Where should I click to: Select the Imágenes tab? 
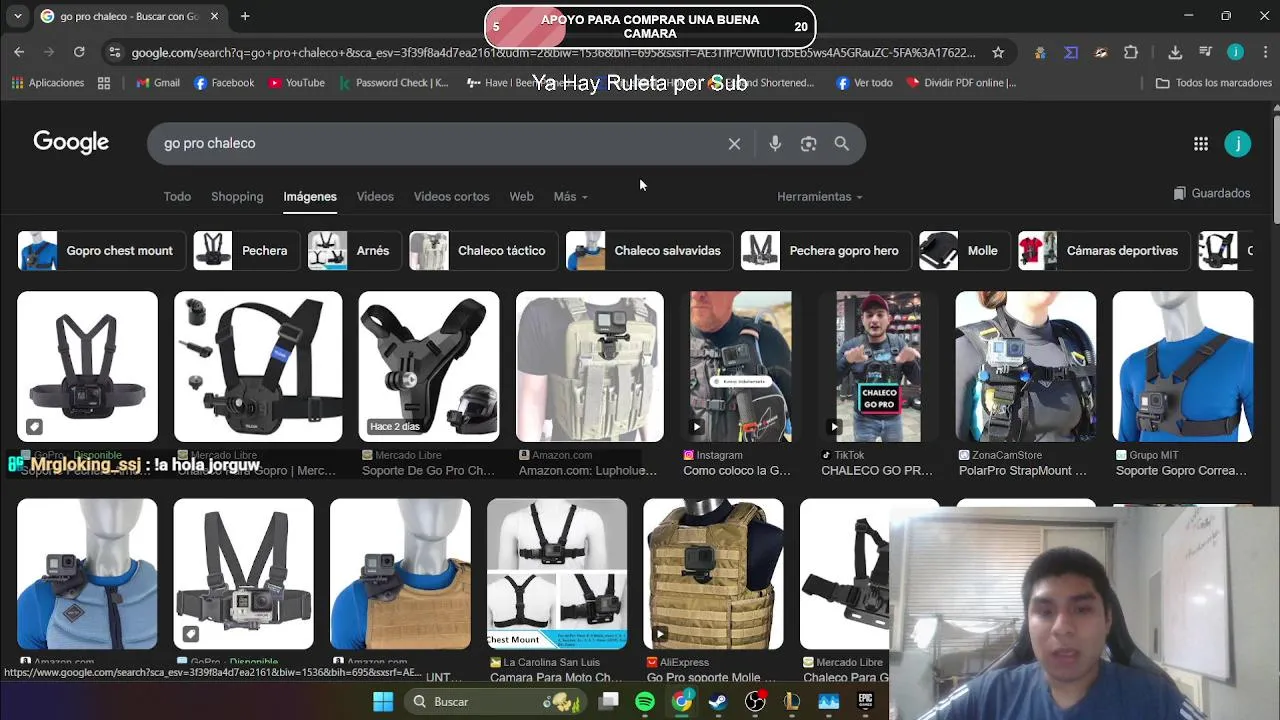coord(310,197)
